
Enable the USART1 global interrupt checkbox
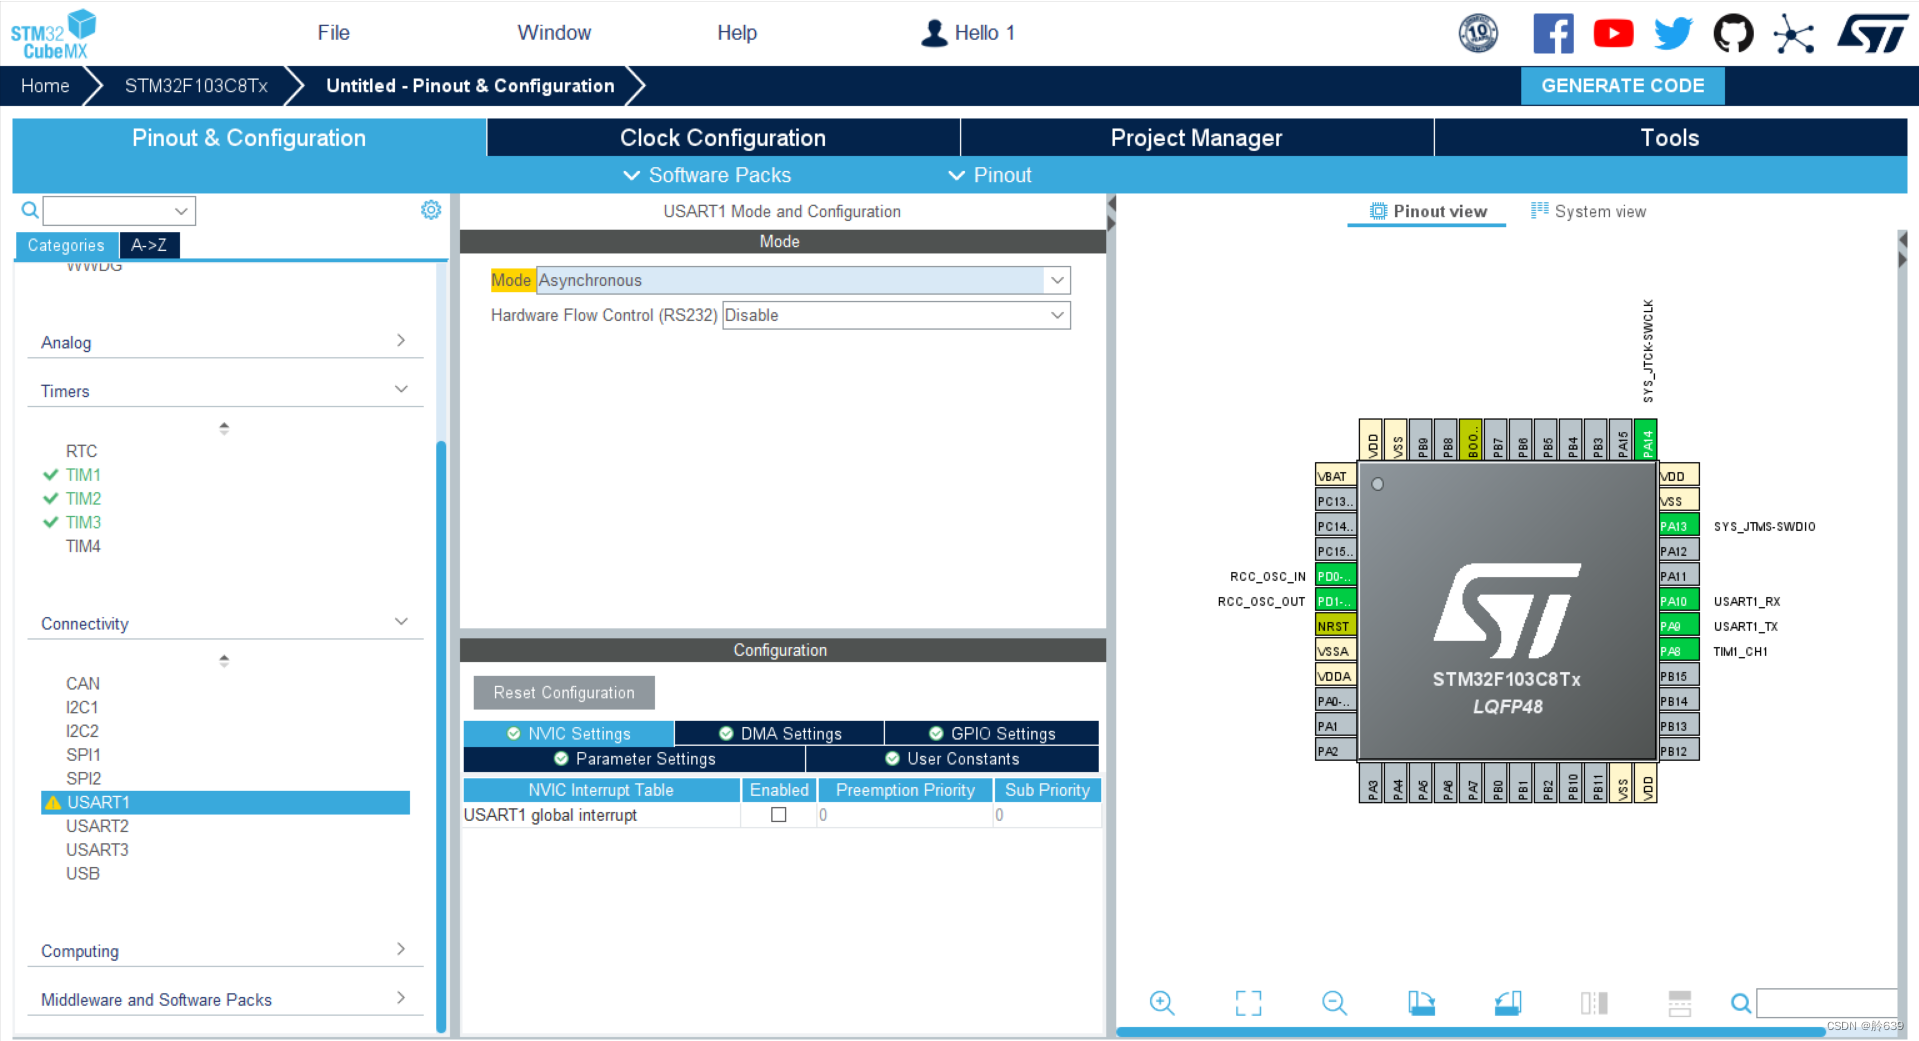(x=778, y=815)
